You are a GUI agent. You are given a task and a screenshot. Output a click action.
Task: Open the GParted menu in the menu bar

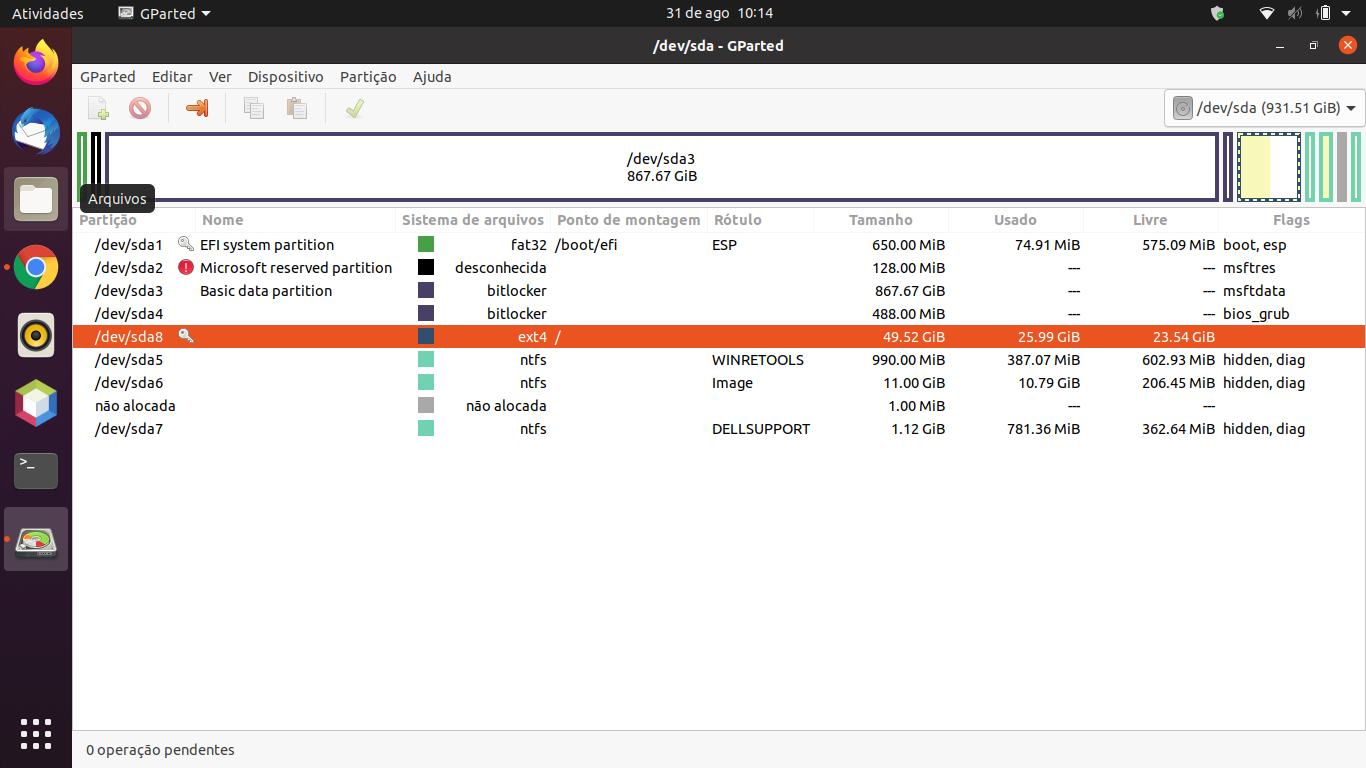(x=108, y=77)
